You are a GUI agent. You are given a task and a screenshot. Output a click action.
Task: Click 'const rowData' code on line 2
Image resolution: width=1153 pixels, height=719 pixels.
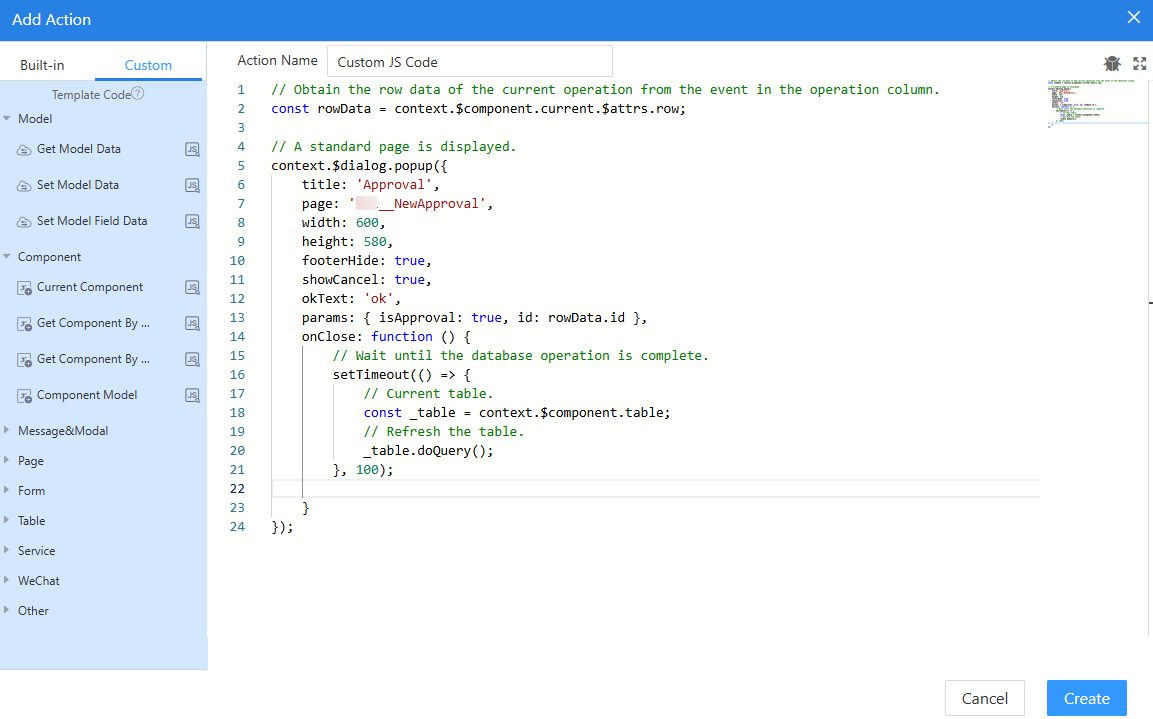pos(321,109)
